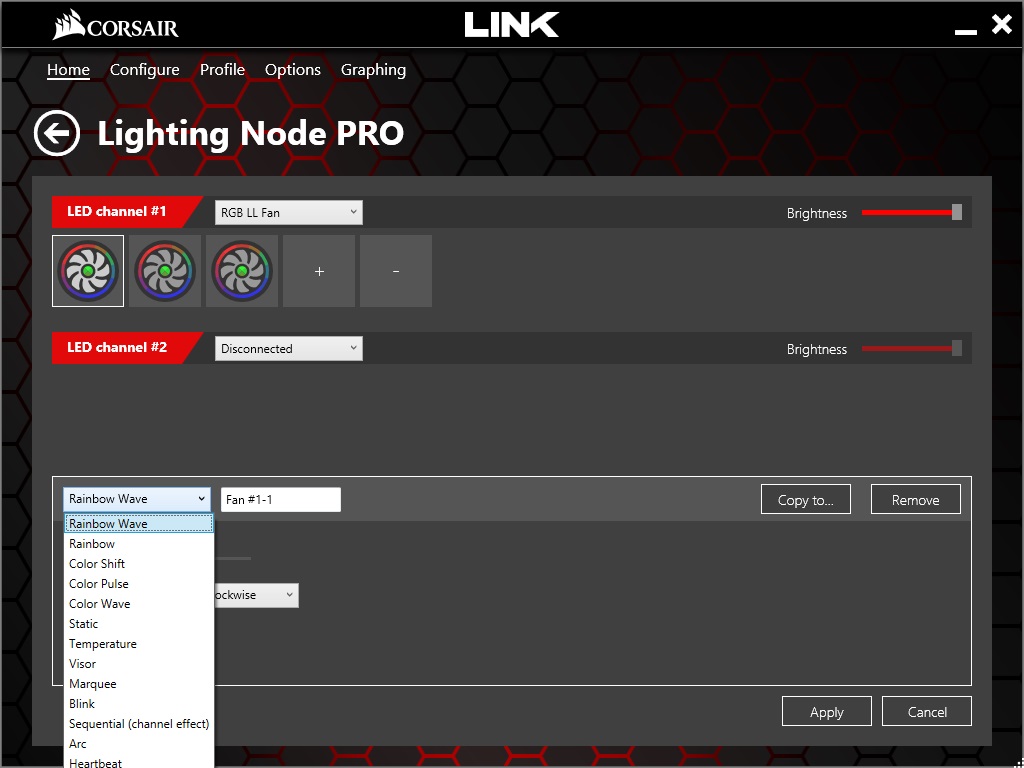1024x768 pixels.
Task: Open the Options tab
Action: tap(293, 70)
